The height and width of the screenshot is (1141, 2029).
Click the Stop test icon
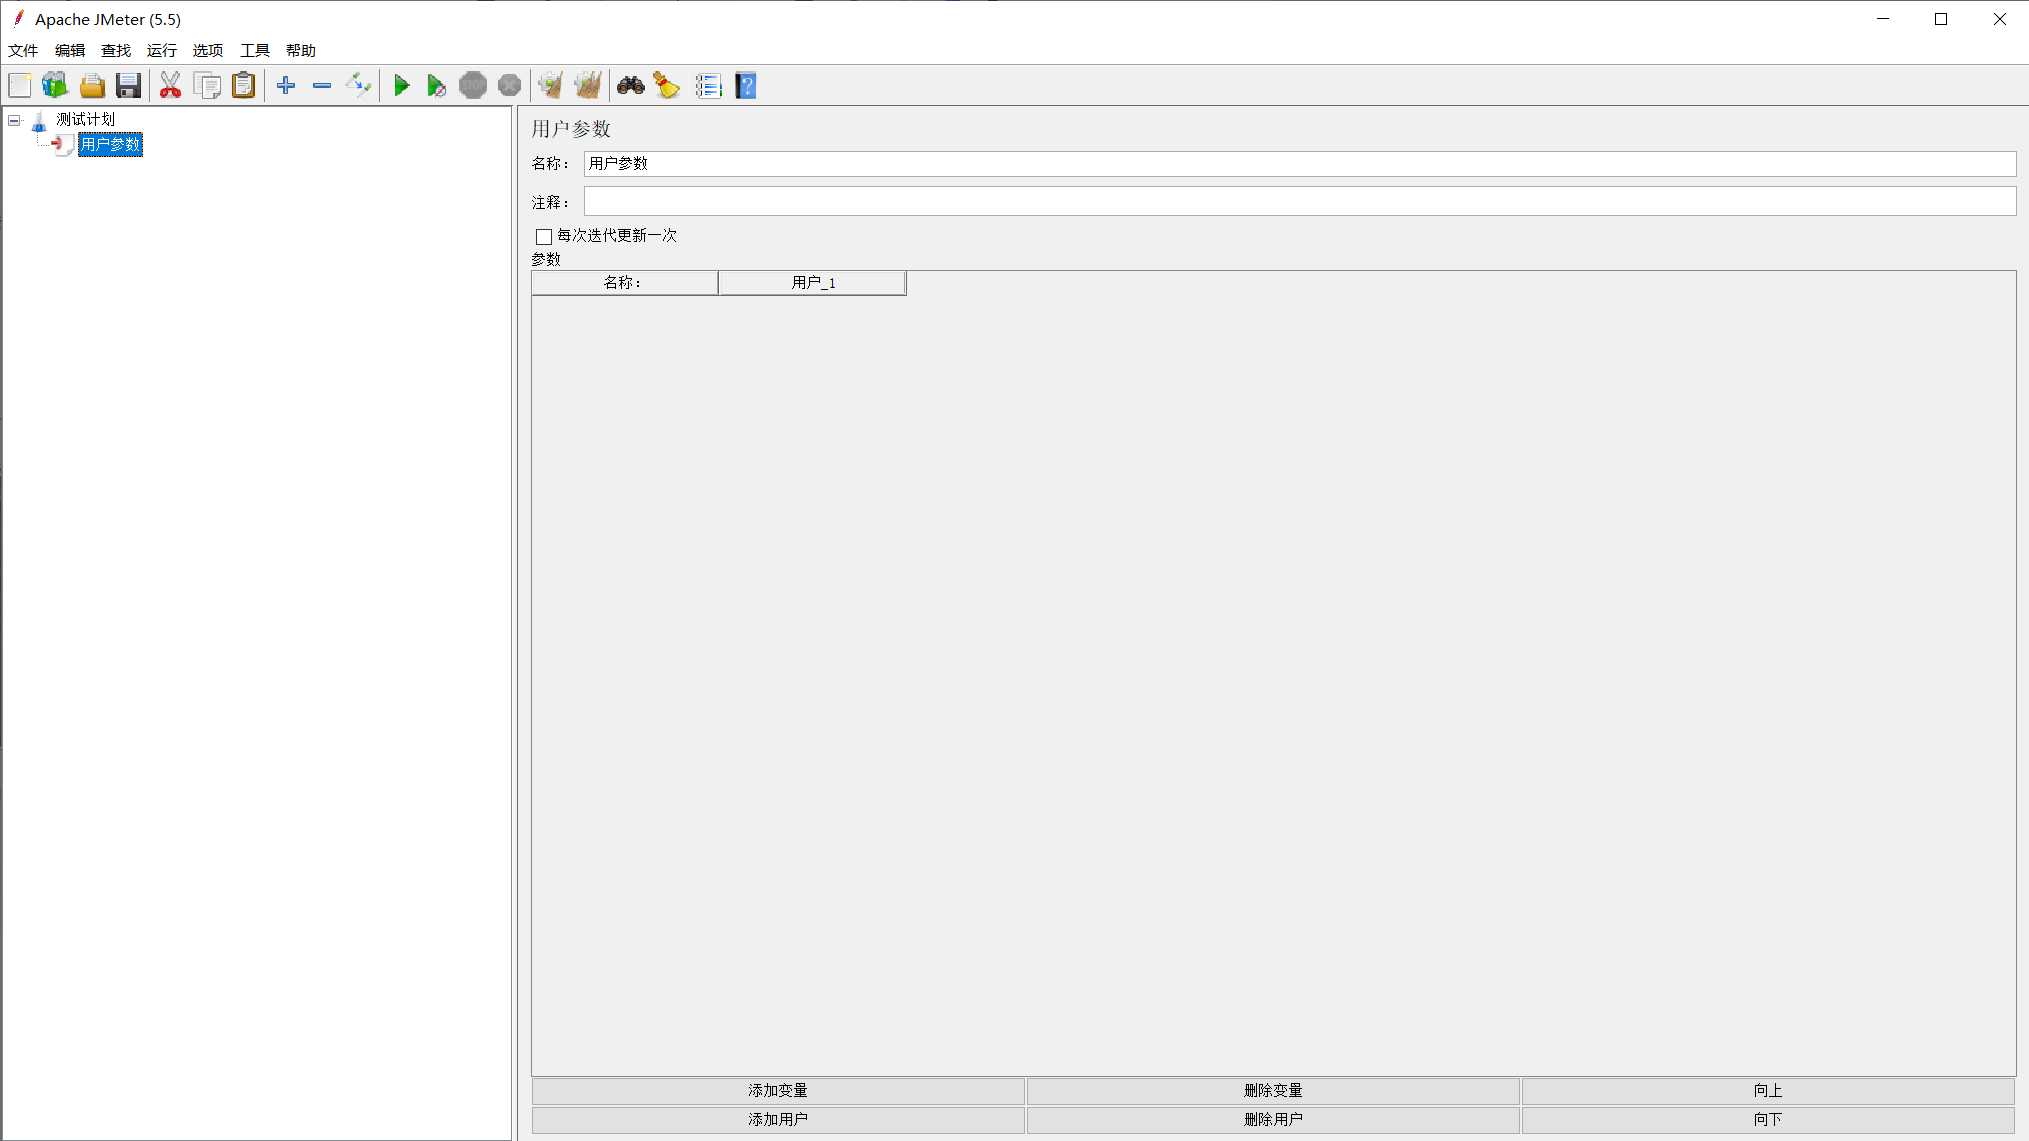[x=473, y=86]
